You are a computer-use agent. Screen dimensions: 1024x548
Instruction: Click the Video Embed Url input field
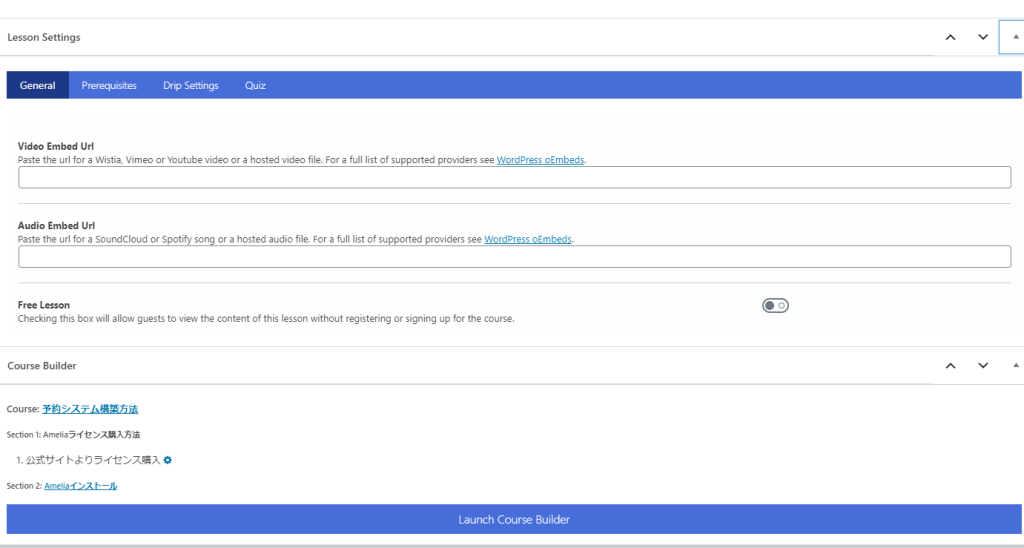514,178
